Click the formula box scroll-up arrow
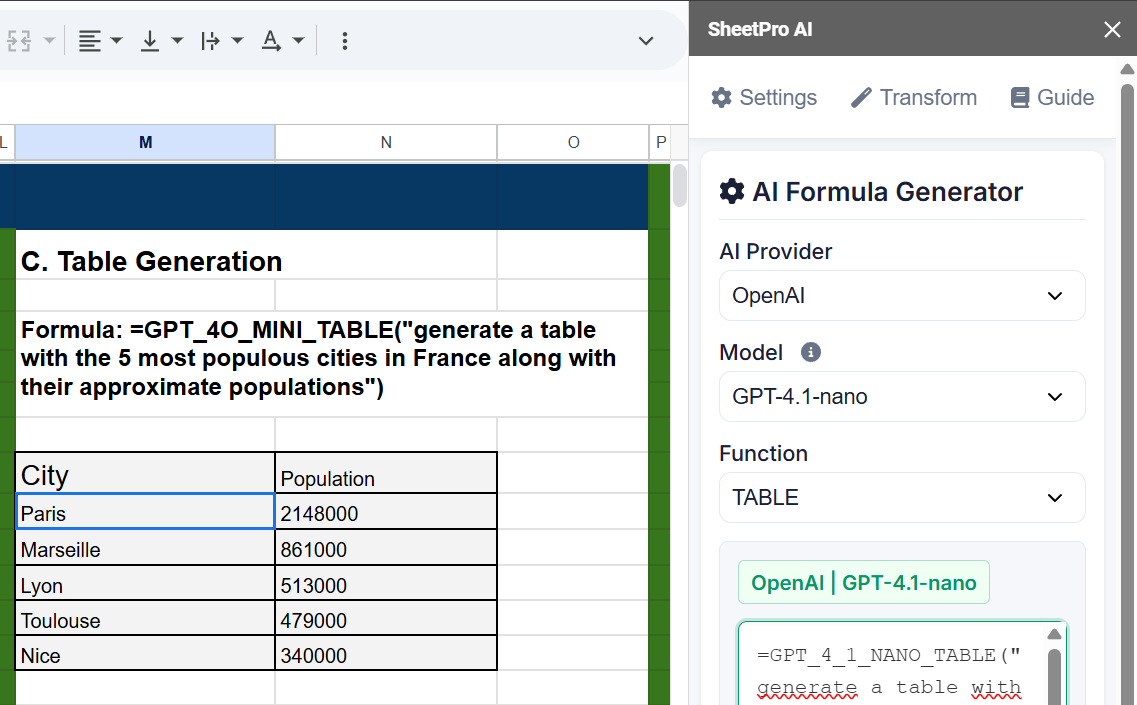The width and height of the screenshot is (1137, 705). click(1054, 634)
